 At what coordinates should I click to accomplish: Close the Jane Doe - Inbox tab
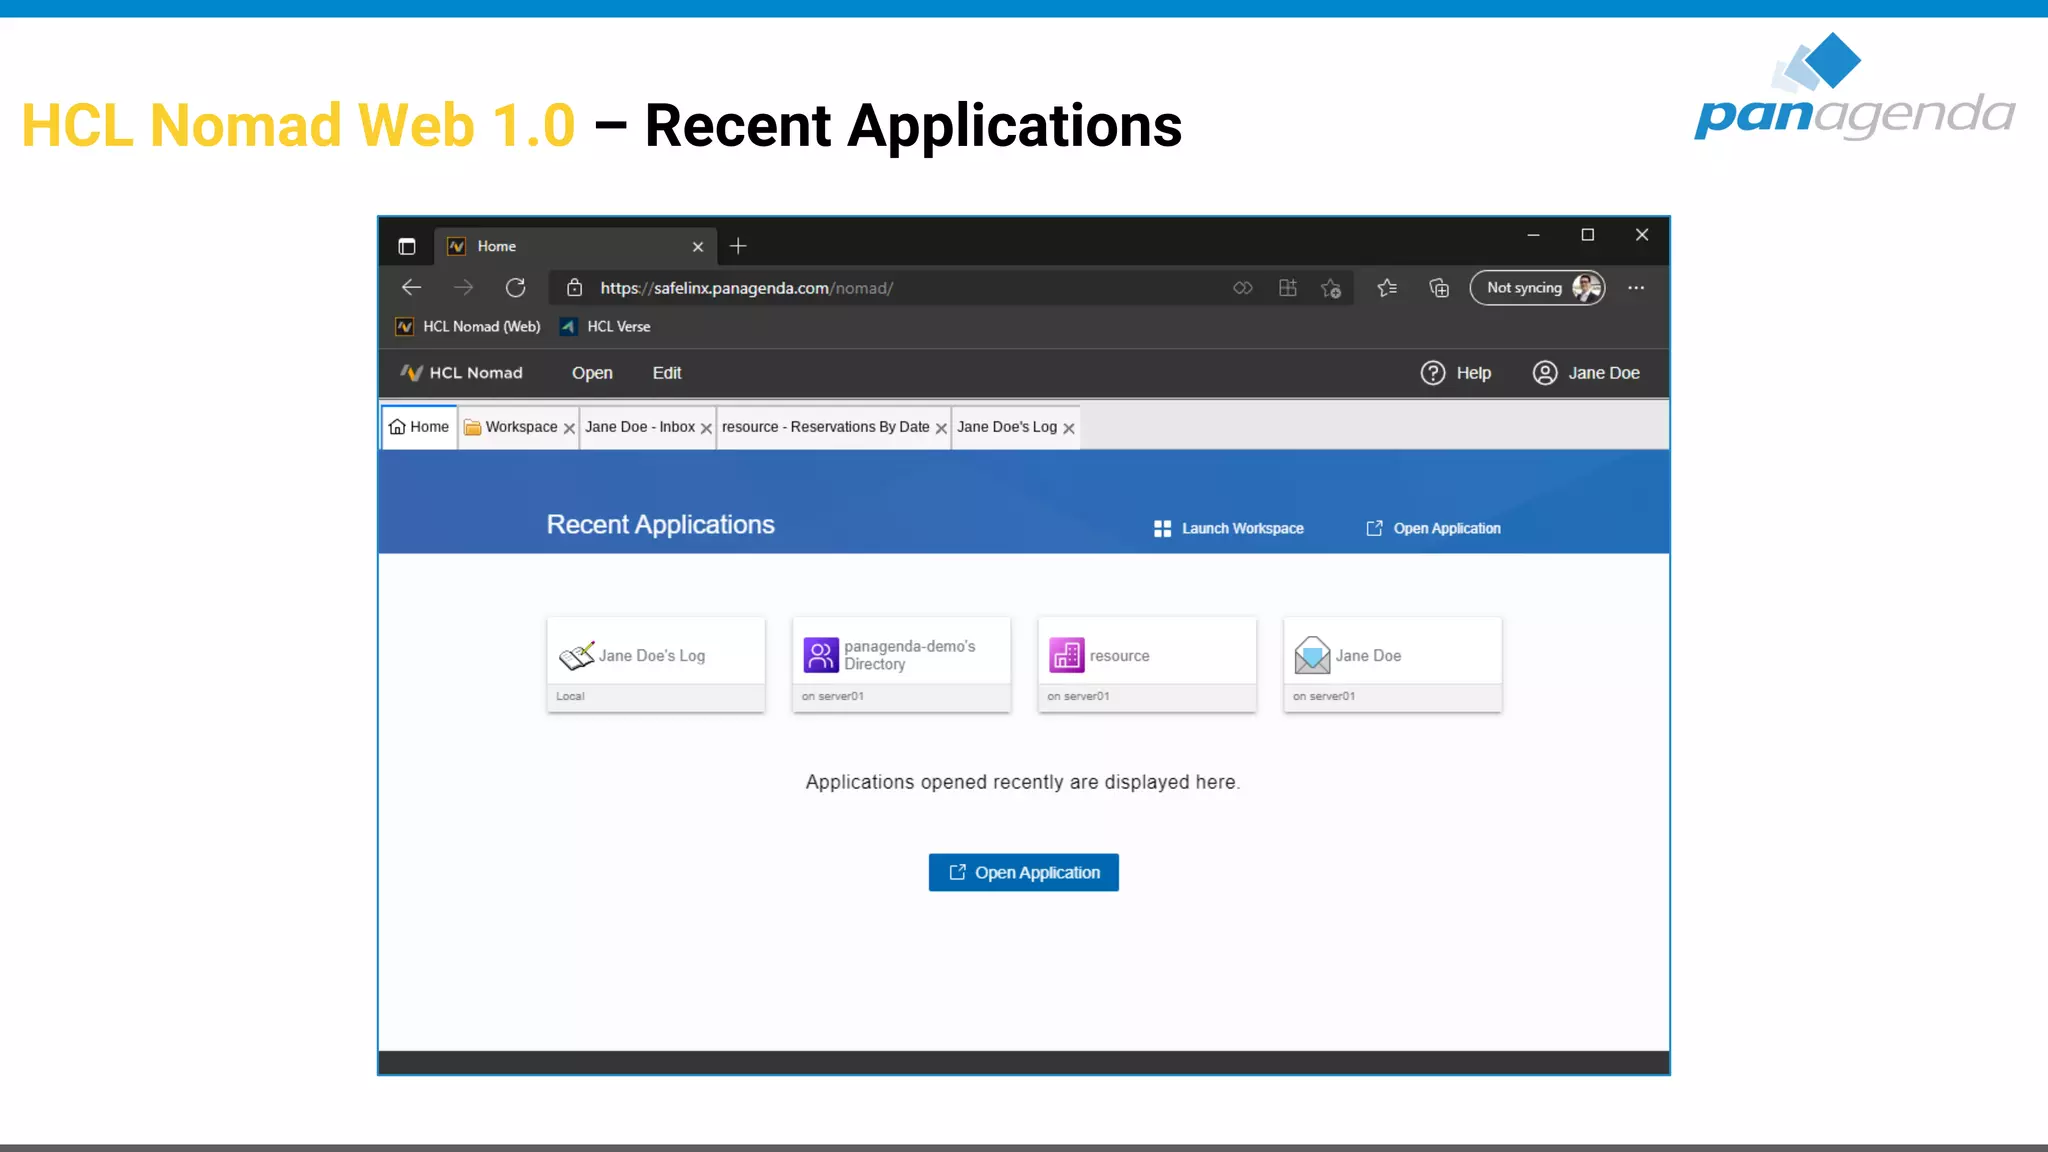click(706, 428)
